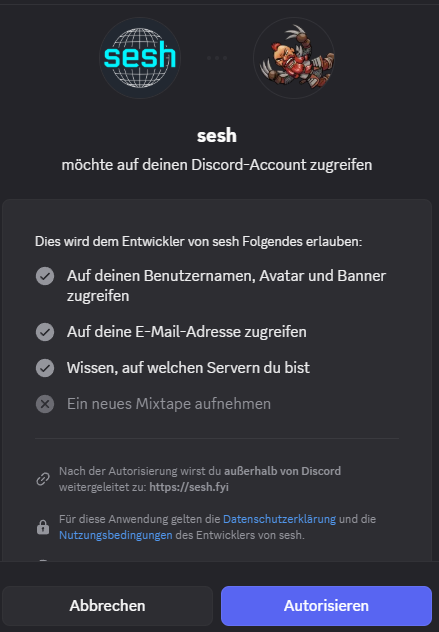Image resolution: width=439 pixels, height=632 pixels.
Task: Click the https://sesh.fyi redirect URL text
Action: [x=189, y=487]
